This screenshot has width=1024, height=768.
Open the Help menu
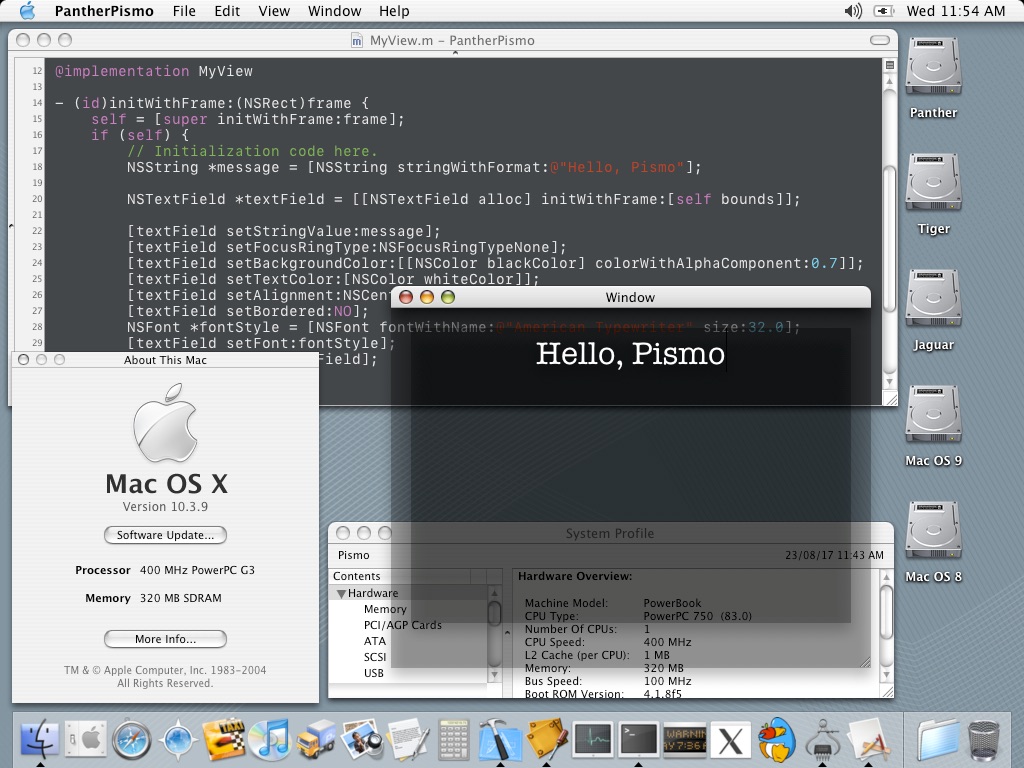394,11
